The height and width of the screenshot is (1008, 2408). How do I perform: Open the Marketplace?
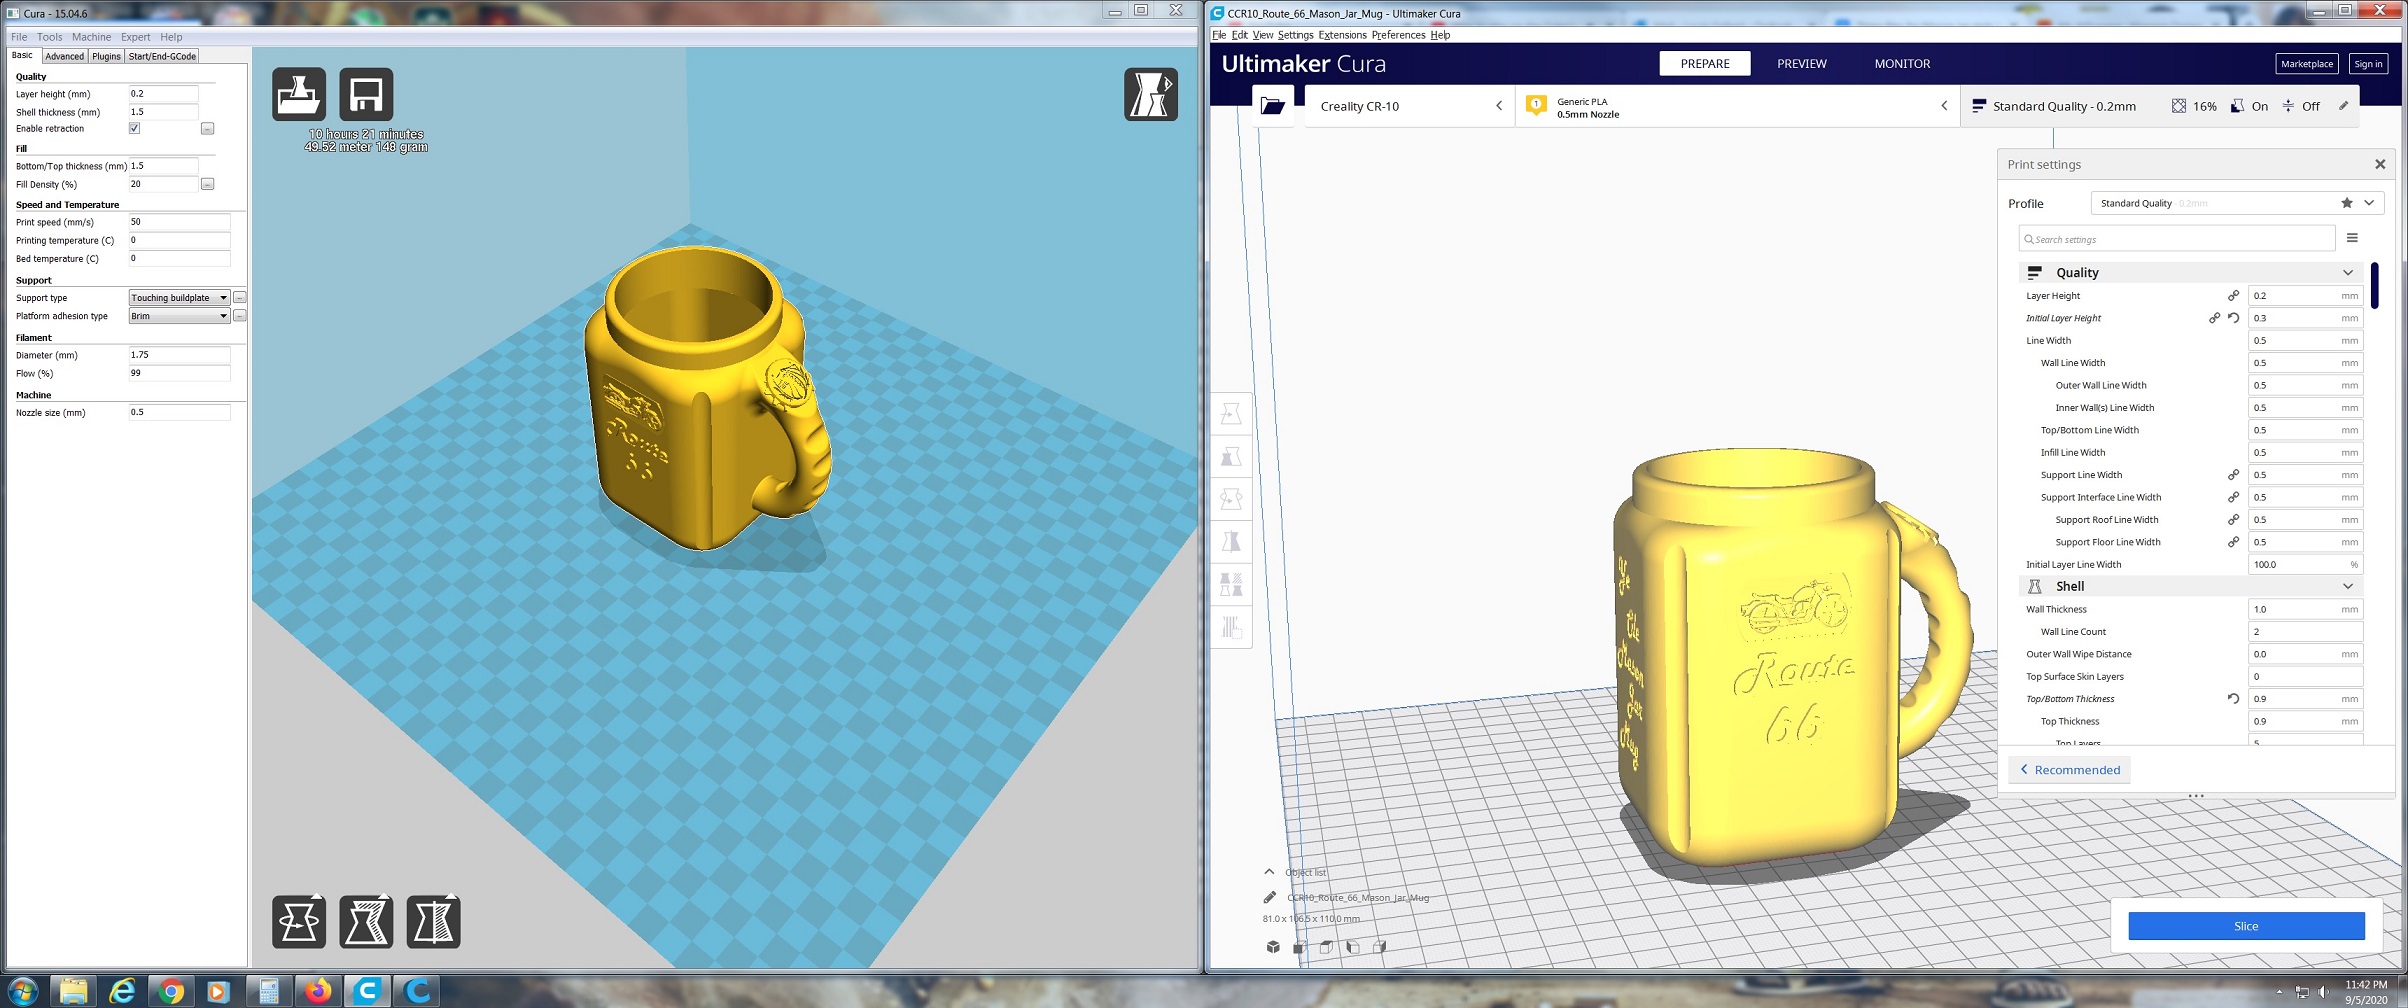point(2306,64)
